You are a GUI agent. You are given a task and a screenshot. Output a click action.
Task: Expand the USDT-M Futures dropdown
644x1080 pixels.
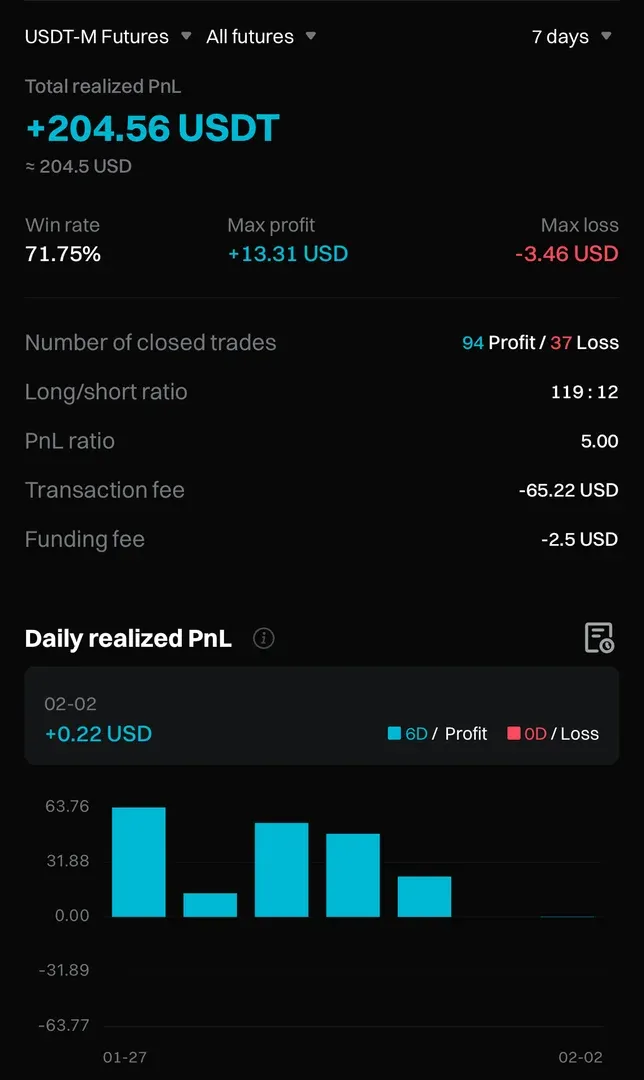tap(108, 37)
